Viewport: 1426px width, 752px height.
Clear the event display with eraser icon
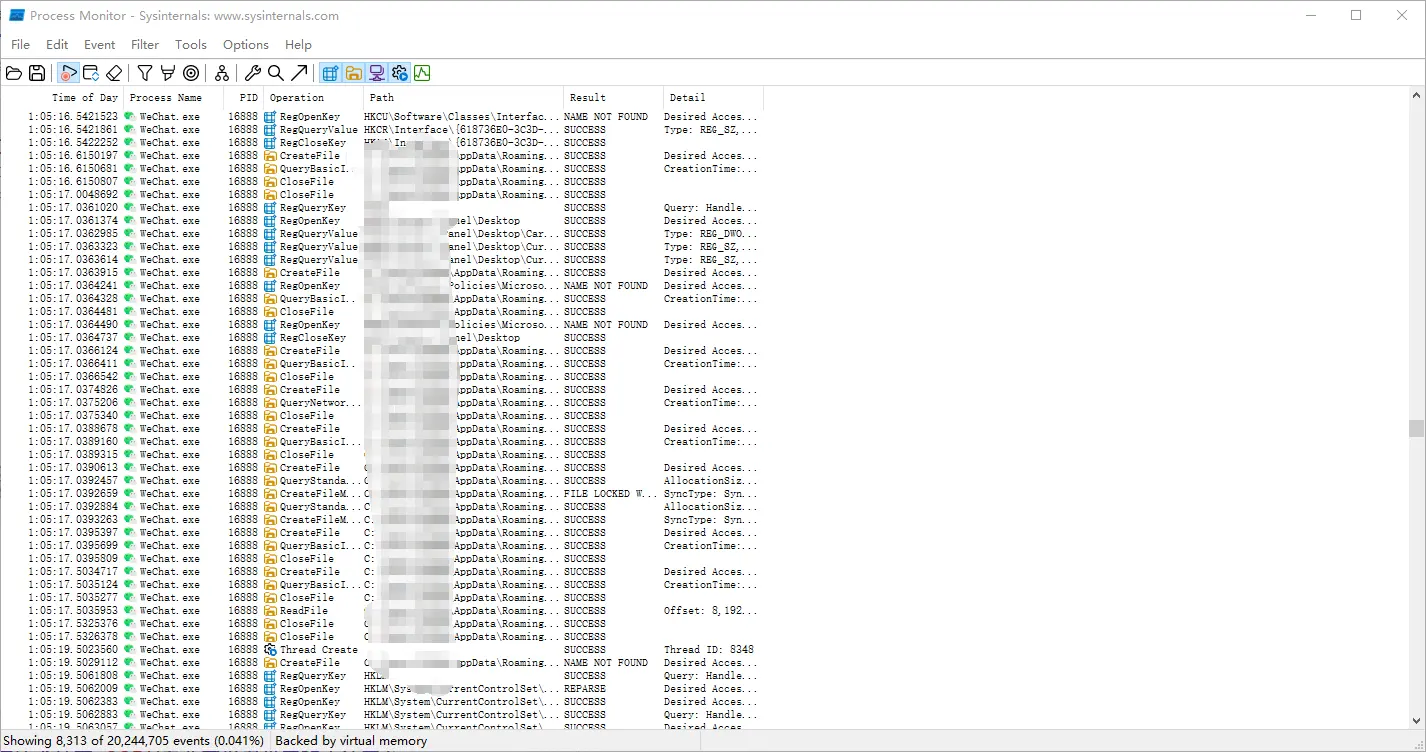(x=114, y=73)
